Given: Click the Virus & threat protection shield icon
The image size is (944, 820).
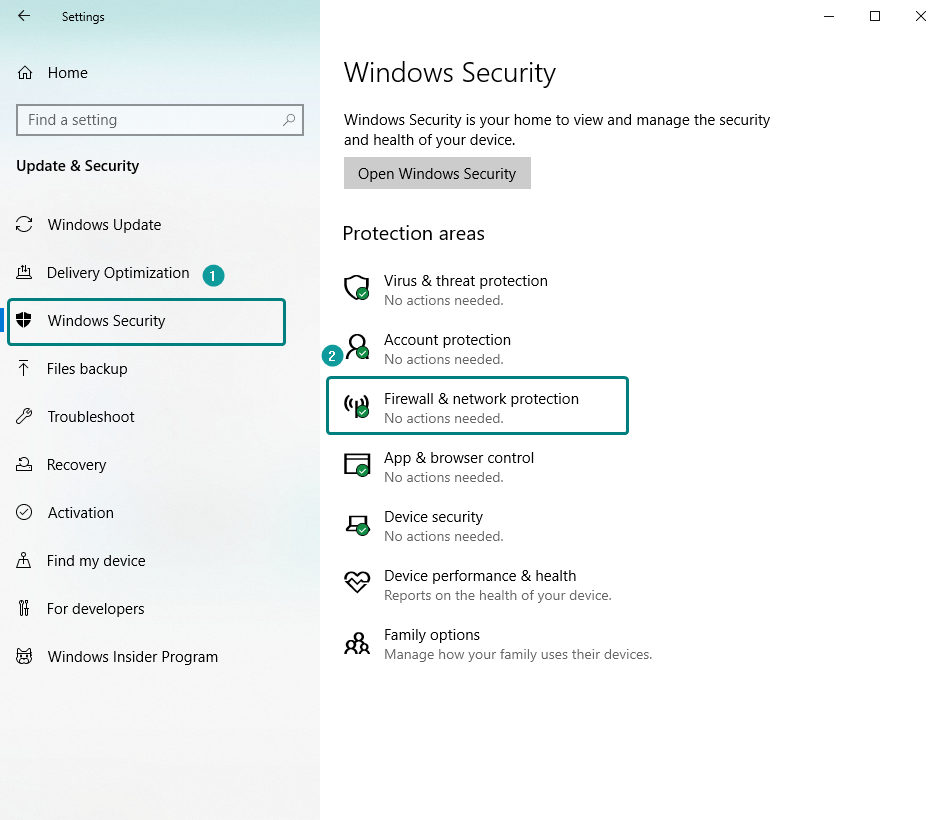Looking at the screenshot, I should (357, 288).
